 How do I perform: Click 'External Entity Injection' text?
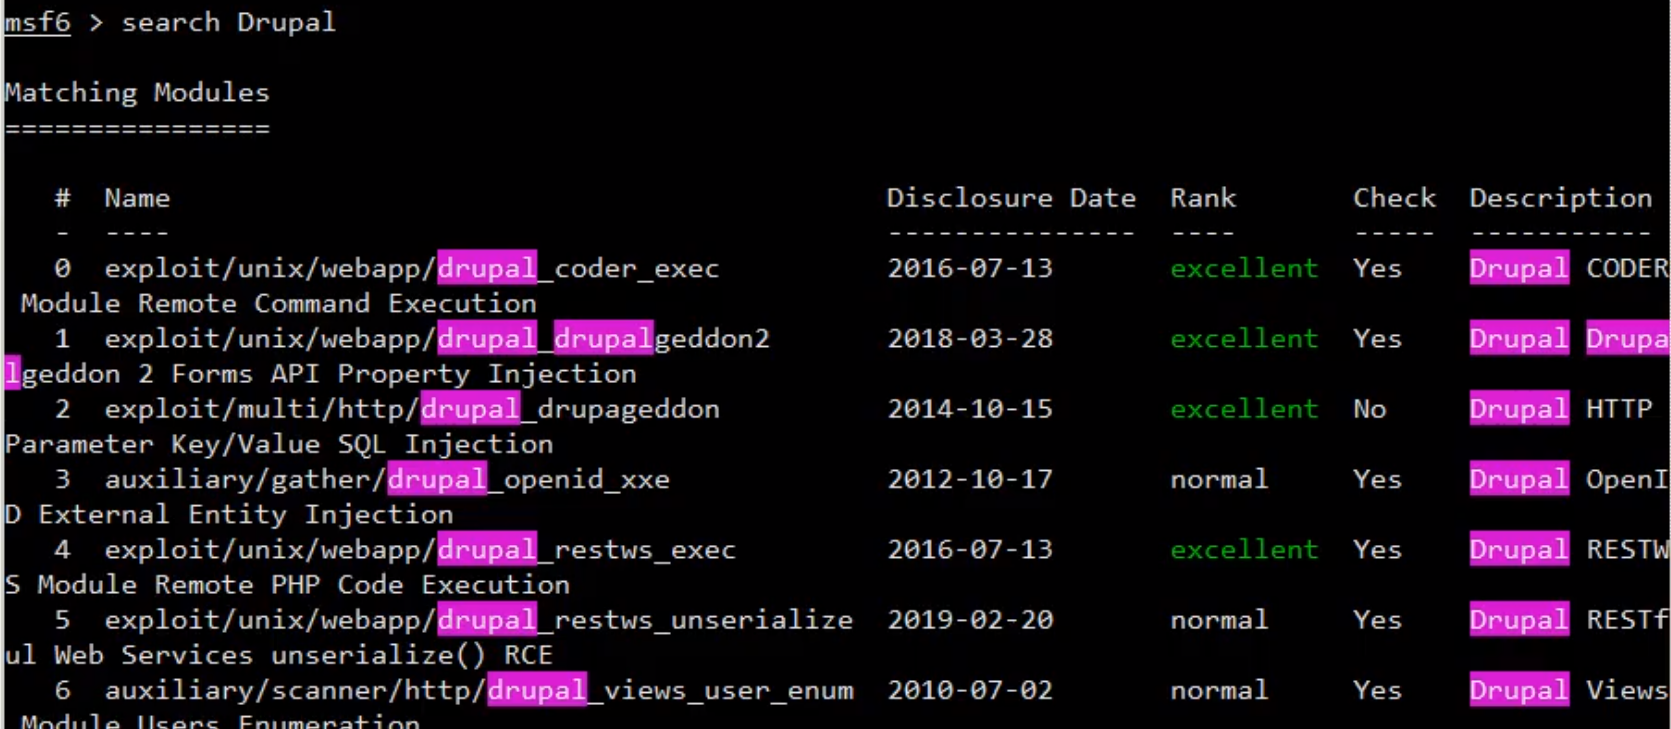click(245, 514)
